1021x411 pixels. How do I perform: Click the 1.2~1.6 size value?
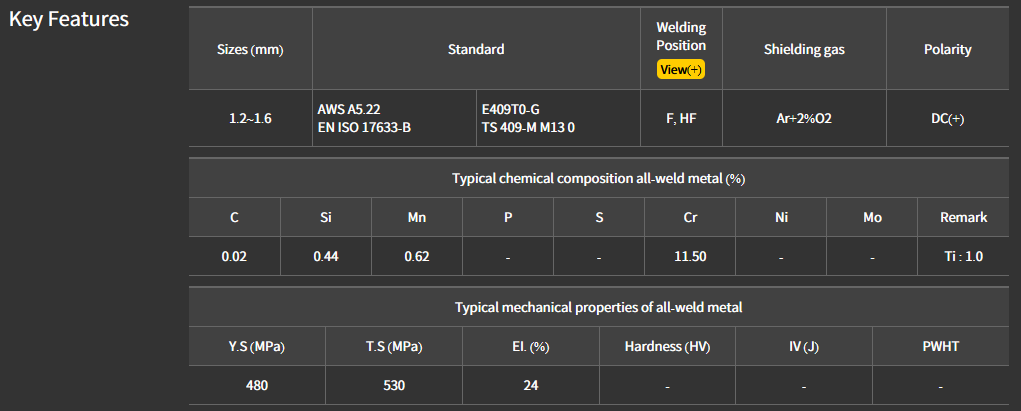click(x=250, y=118)
